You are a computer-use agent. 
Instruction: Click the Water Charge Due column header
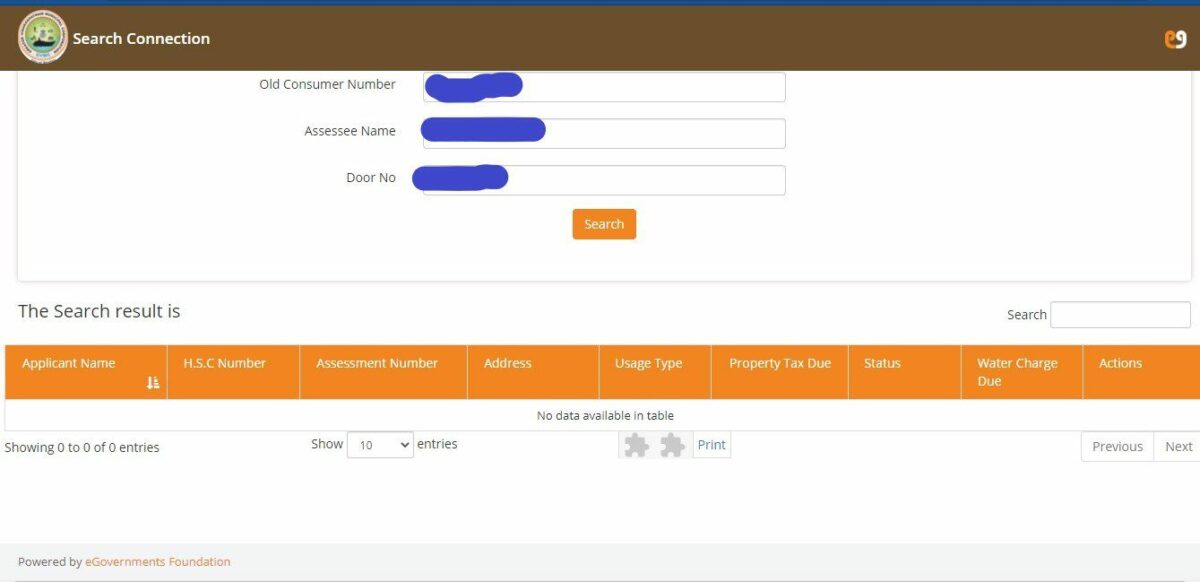[x=1017, y=372]
